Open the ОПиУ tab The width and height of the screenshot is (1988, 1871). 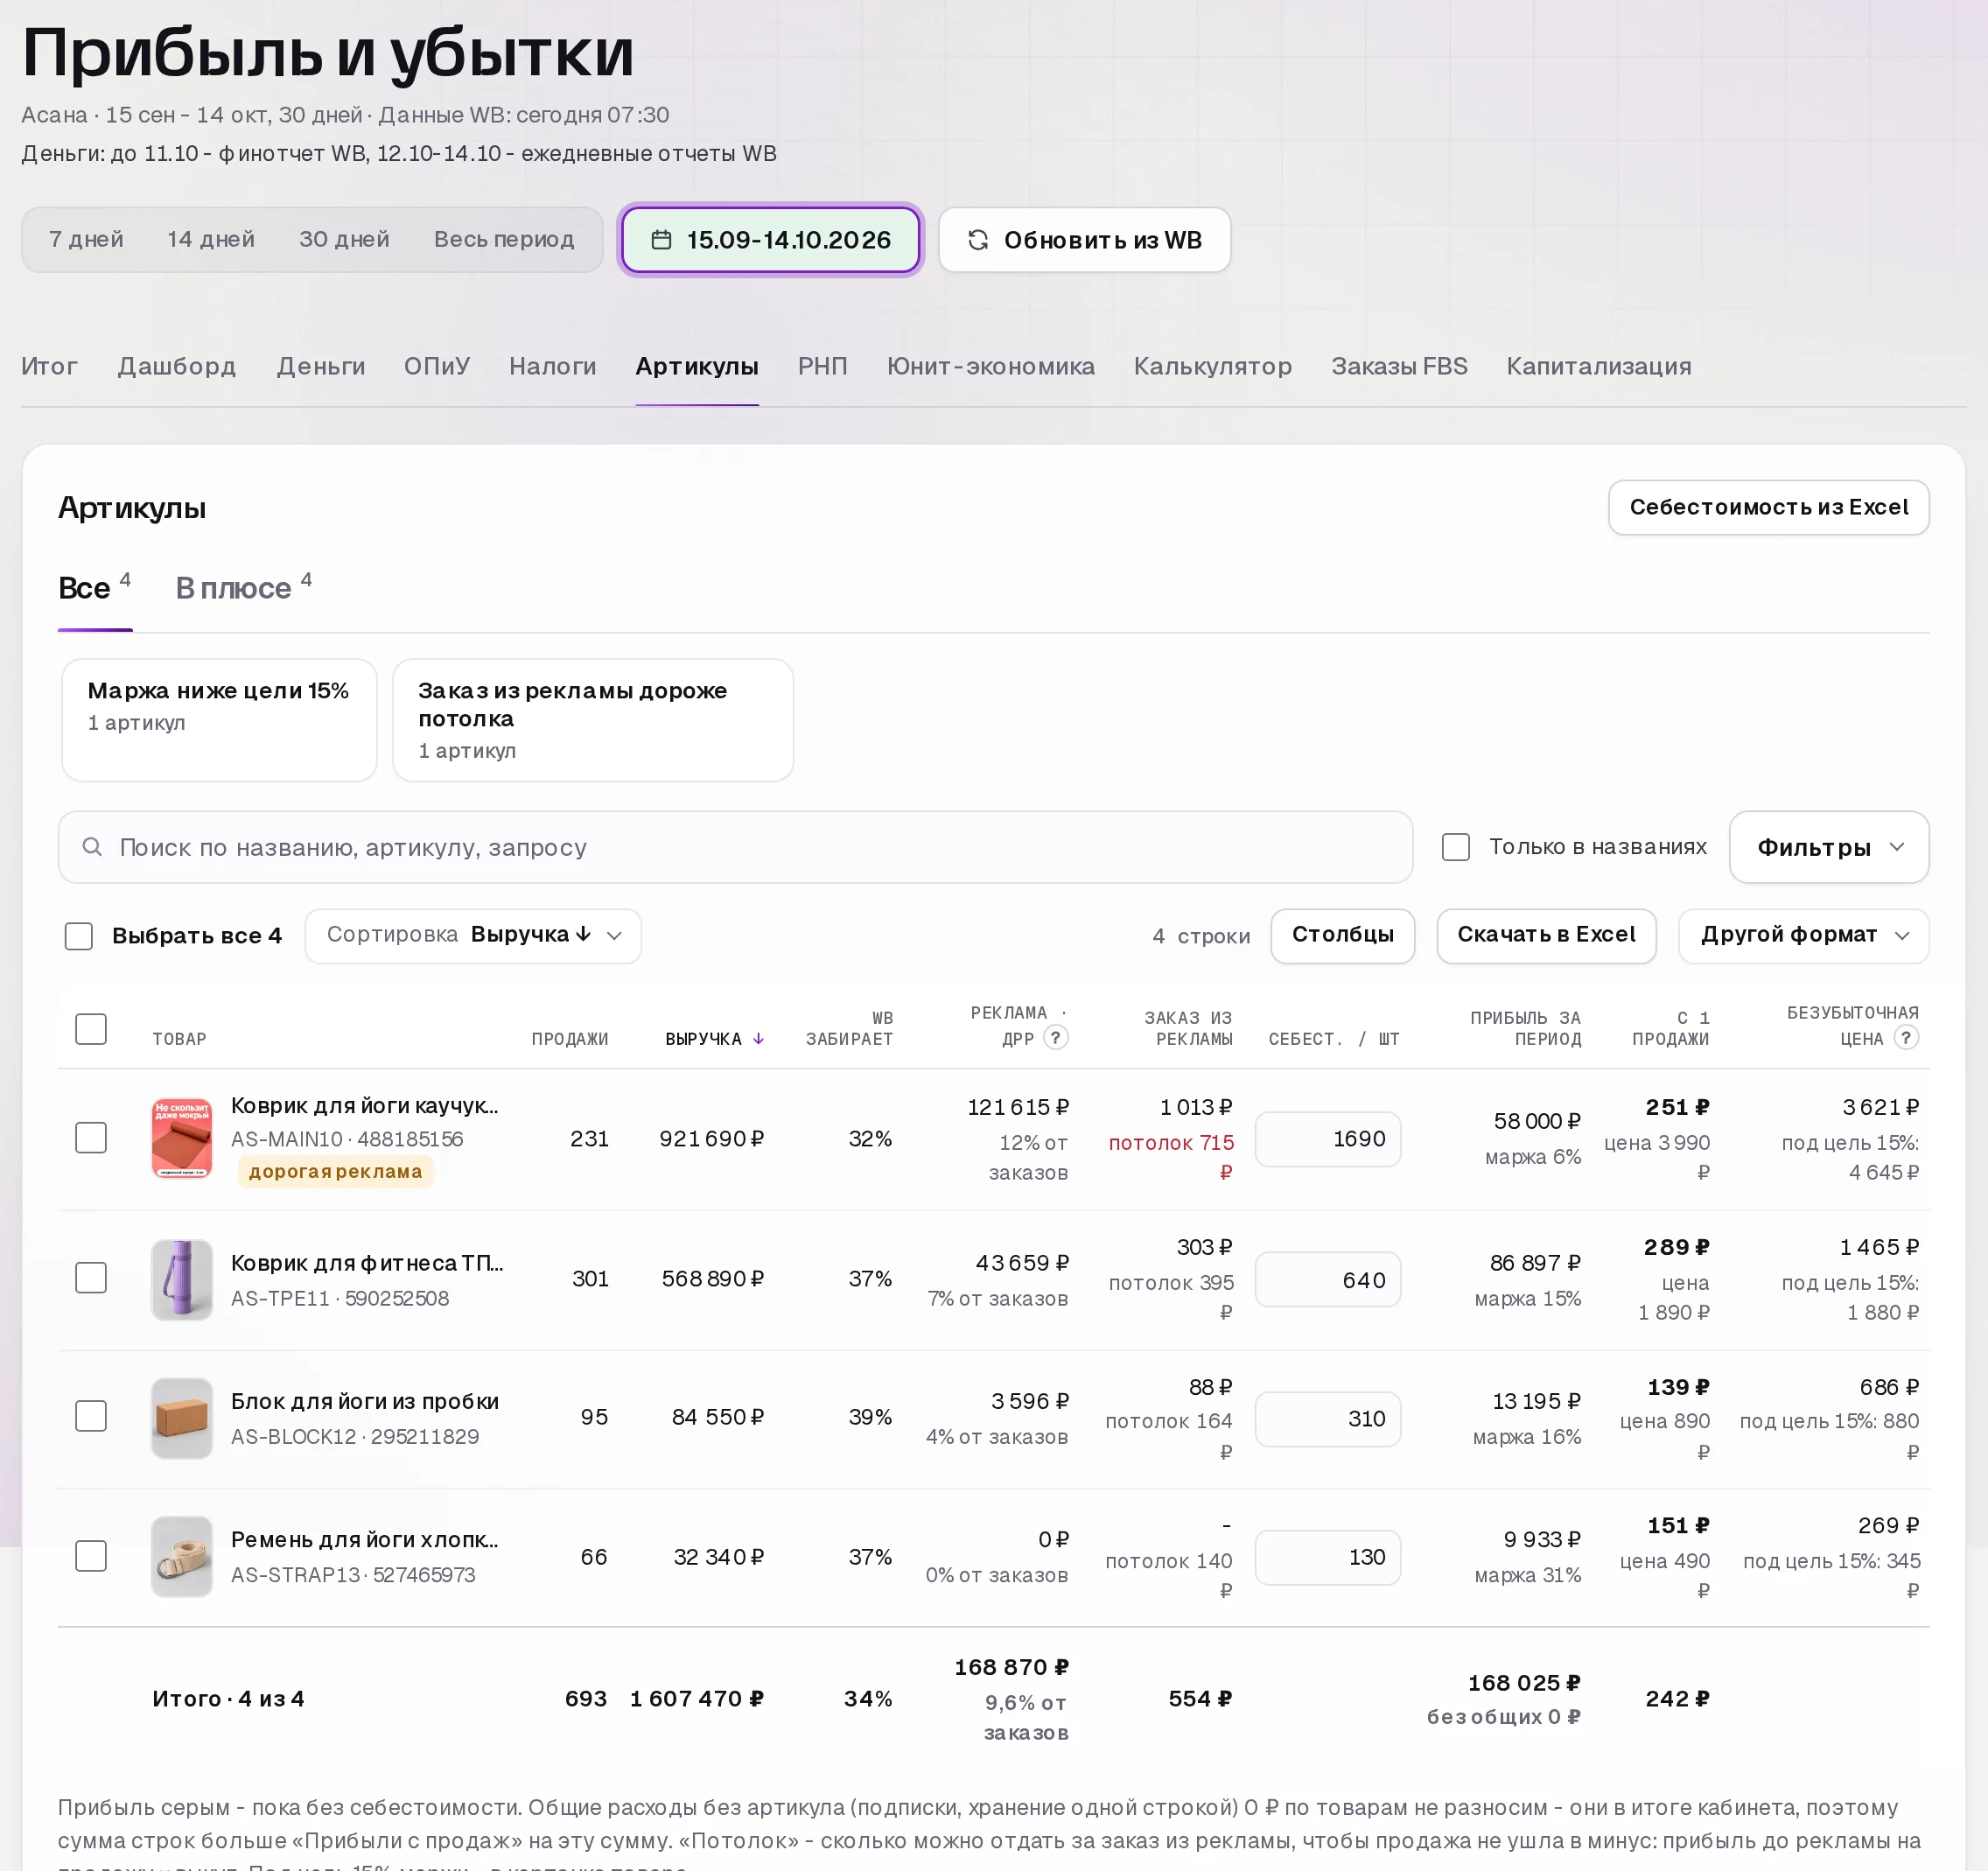pos(437,366)
